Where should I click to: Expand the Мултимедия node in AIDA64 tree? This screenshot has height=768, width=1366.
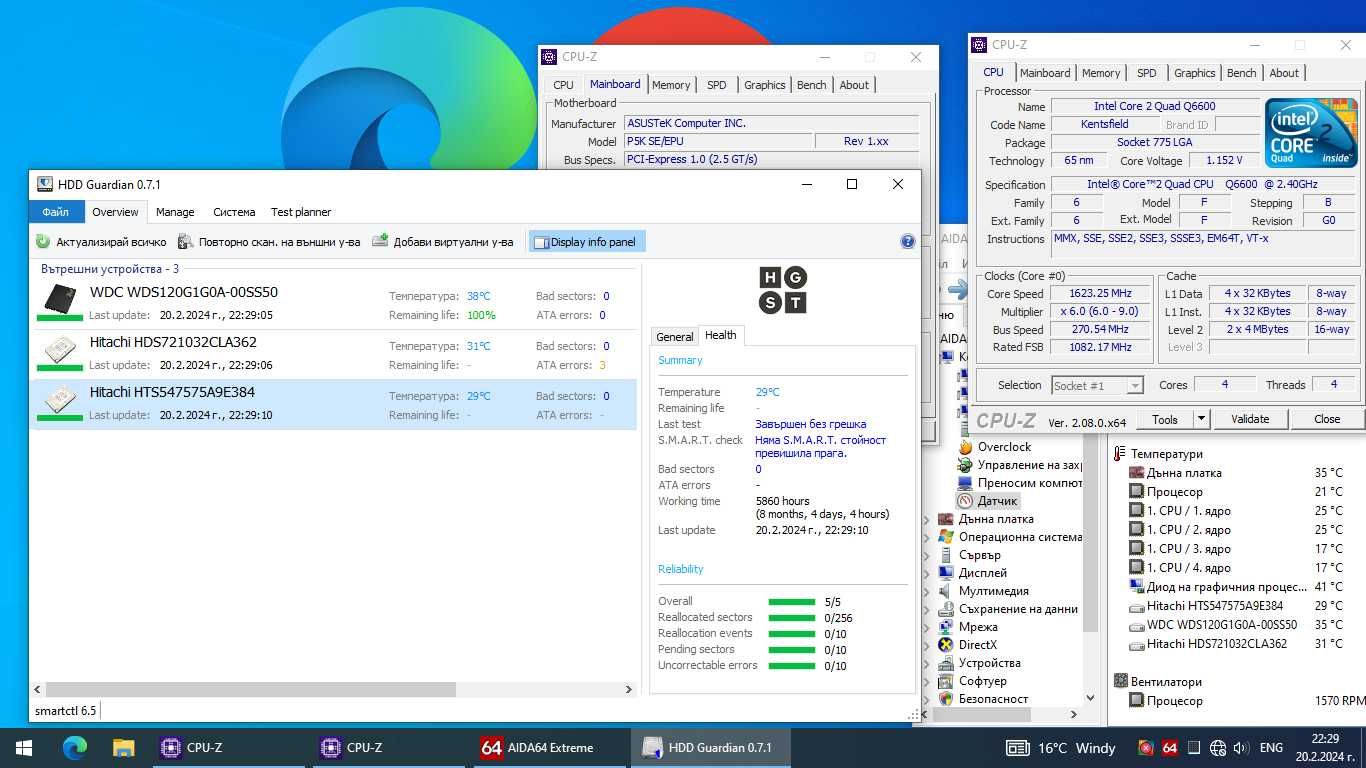pyautogui.click(x=927, y=592)
